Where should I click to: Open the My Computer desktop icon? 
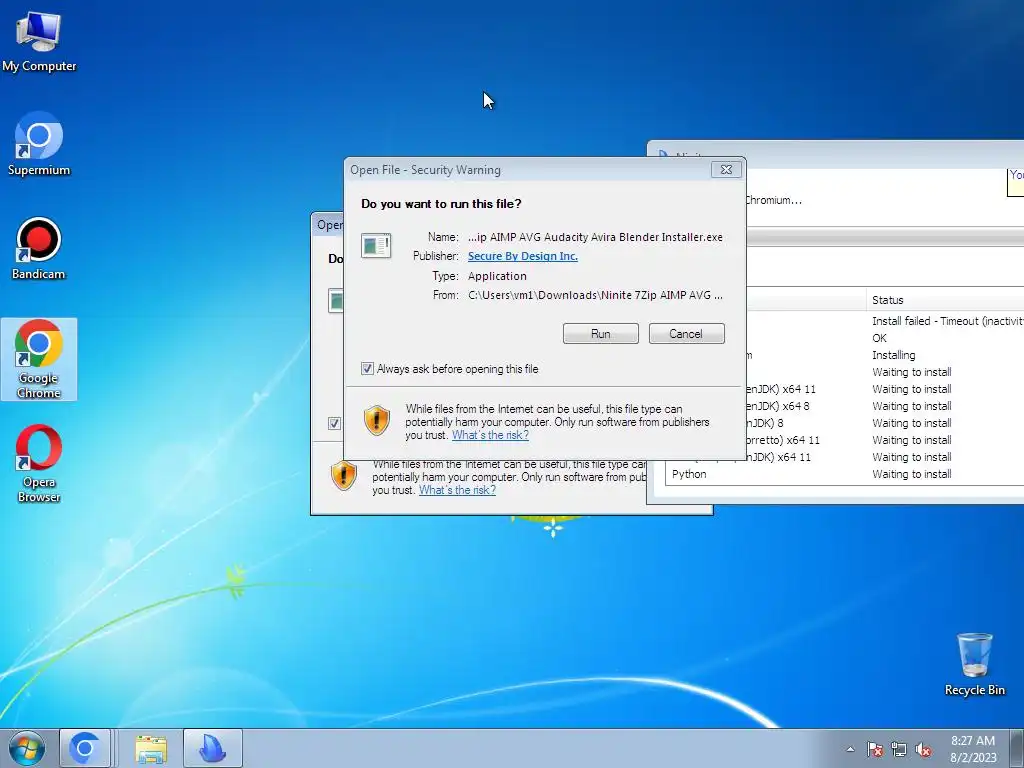[39, 42]
